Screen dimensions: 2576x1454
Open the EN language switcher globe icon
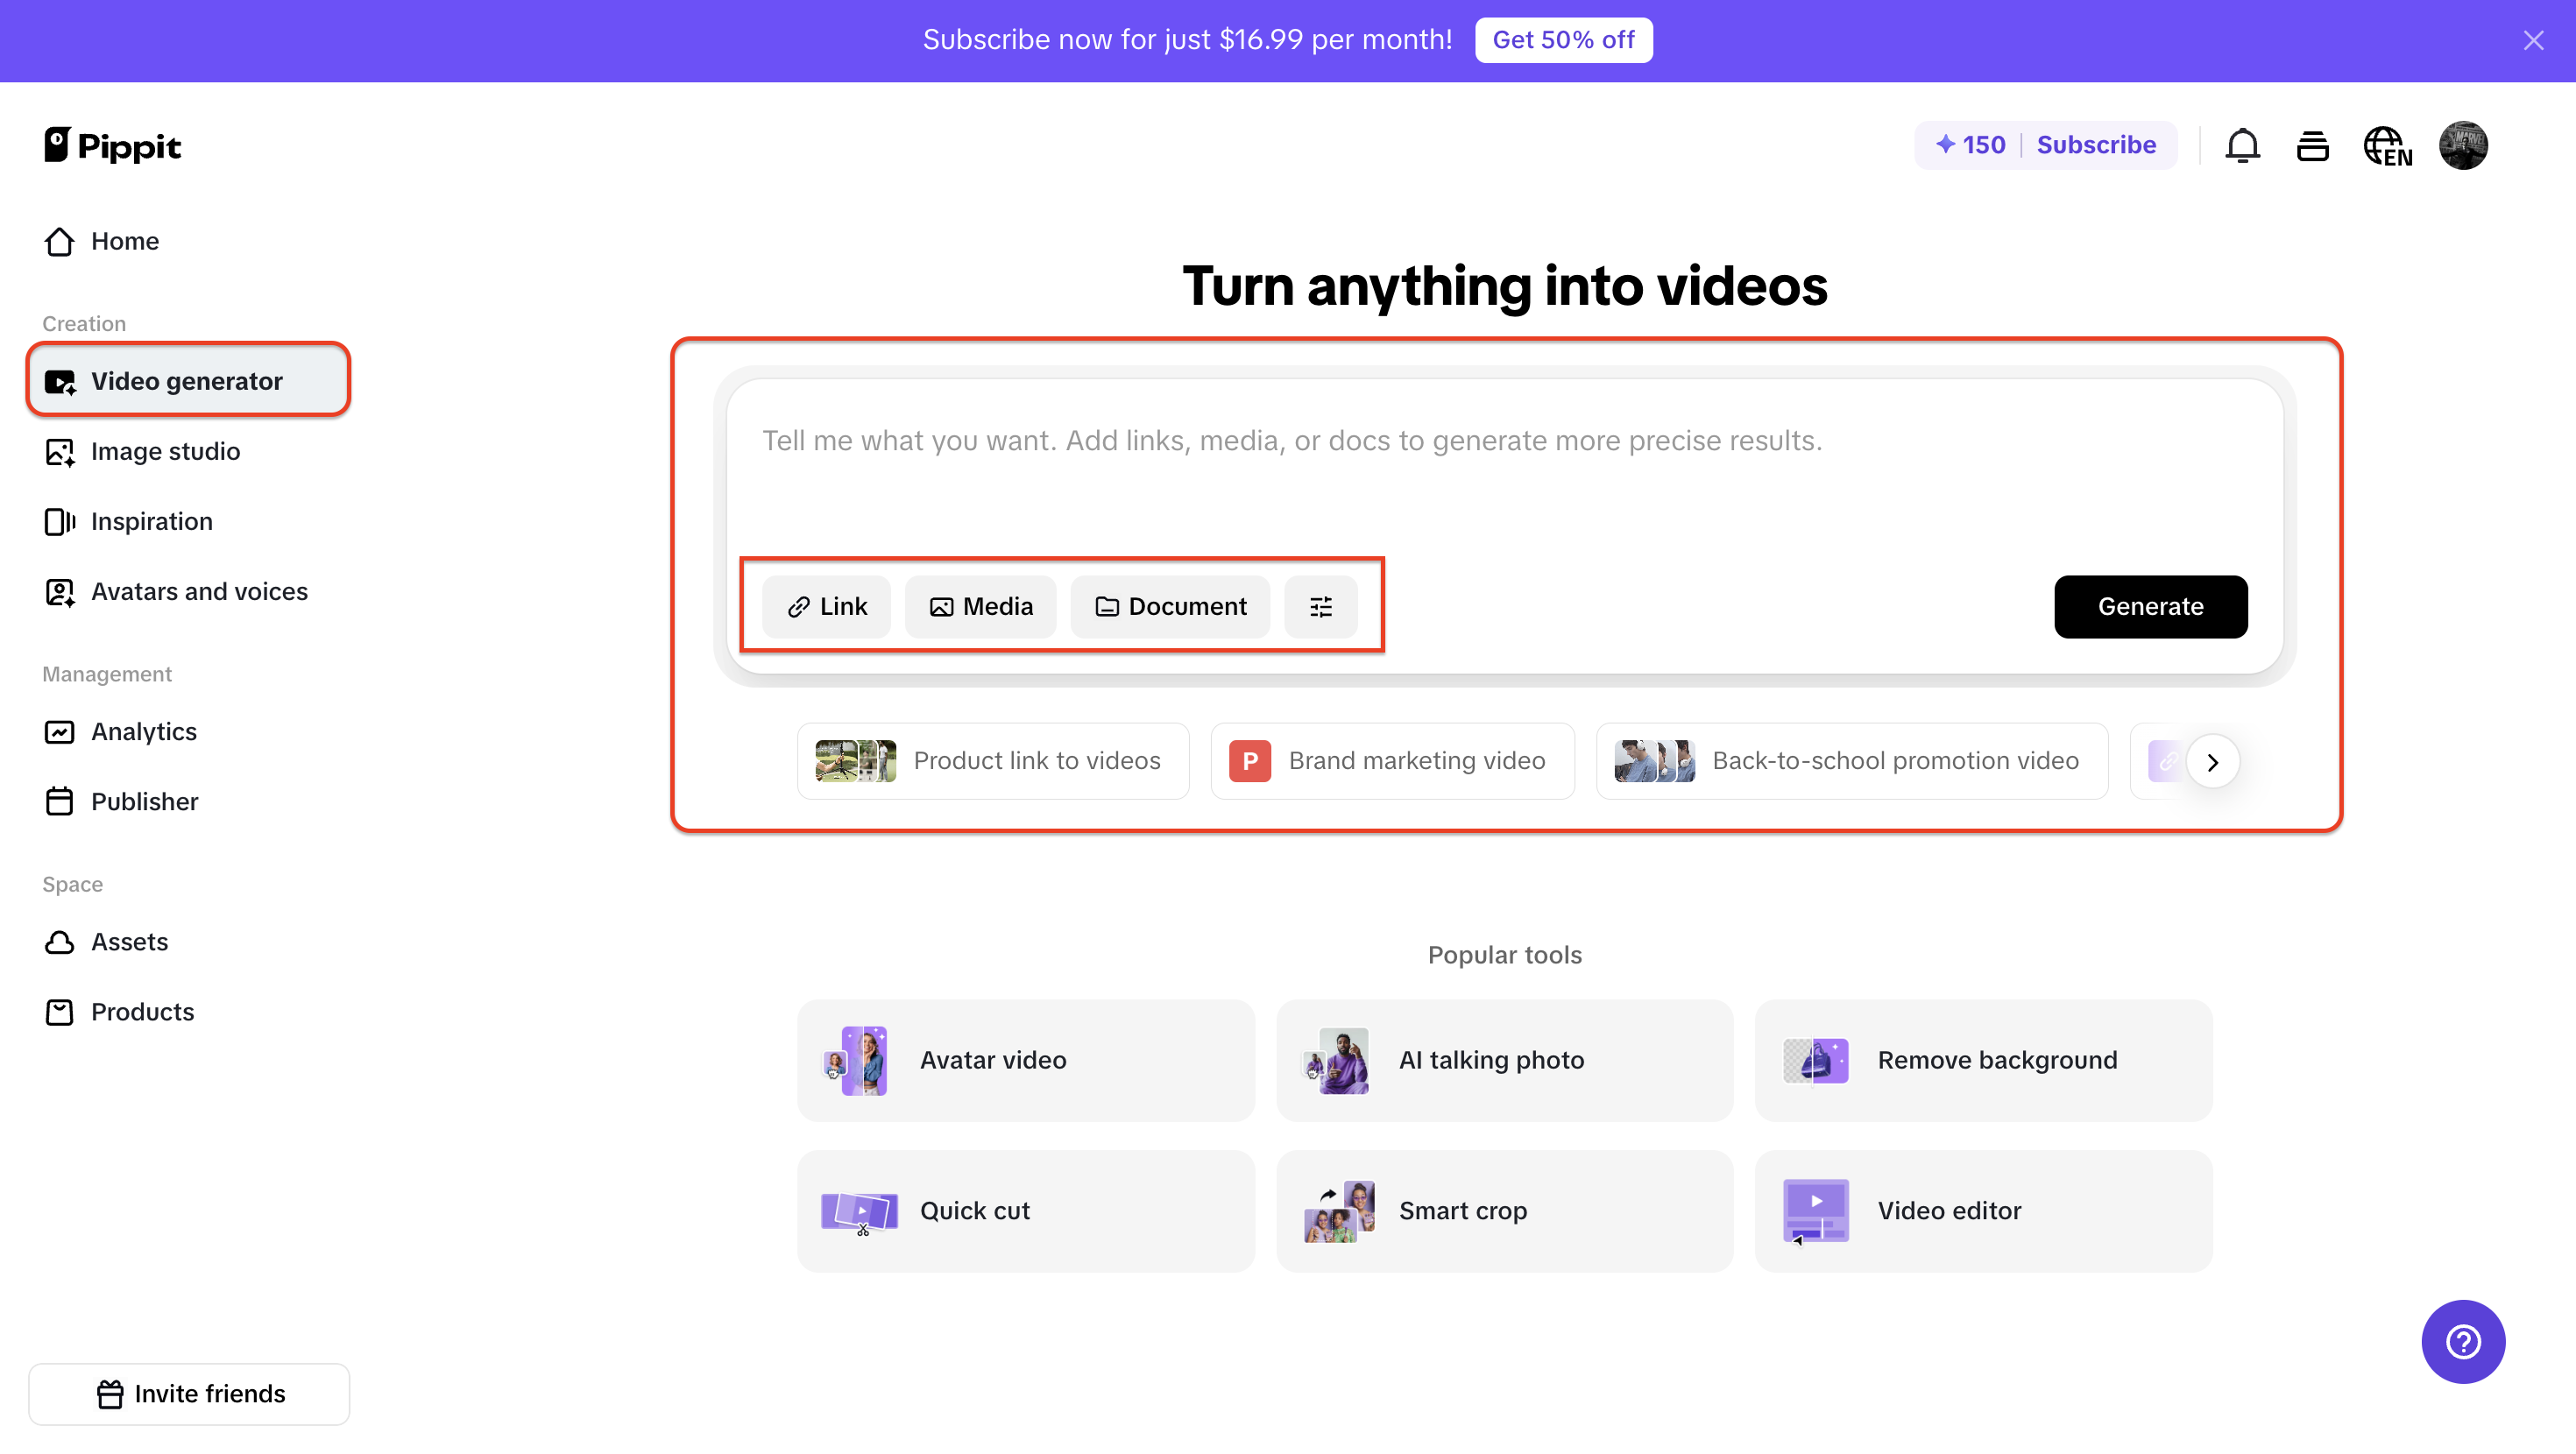coord(2388,145)
